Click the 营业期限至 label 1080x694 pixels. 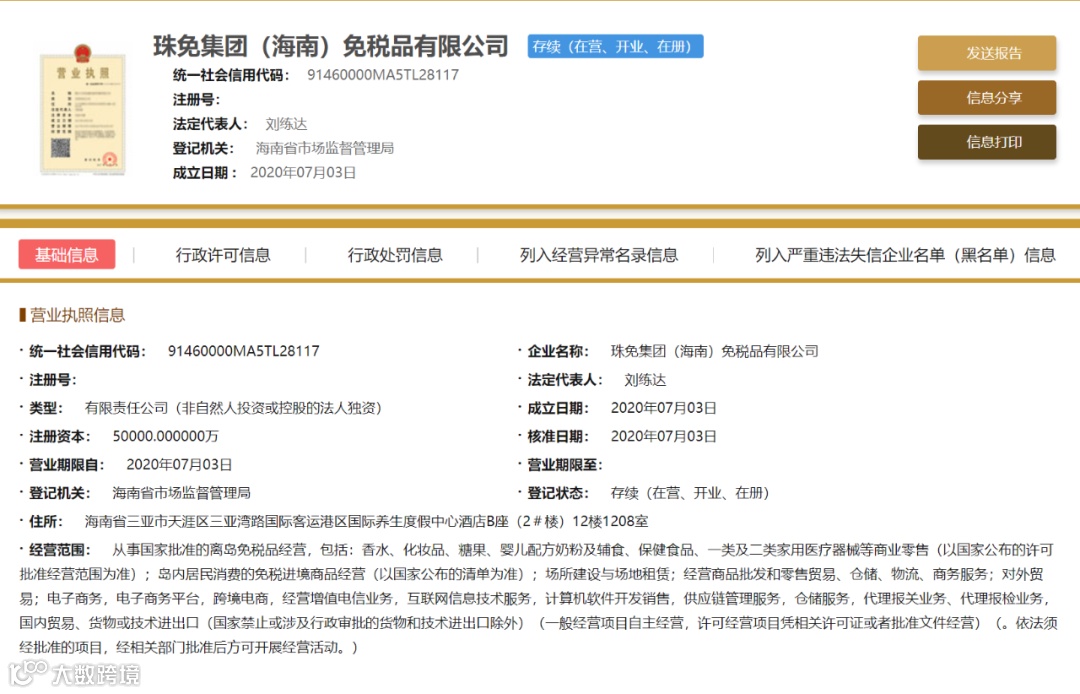565,465
